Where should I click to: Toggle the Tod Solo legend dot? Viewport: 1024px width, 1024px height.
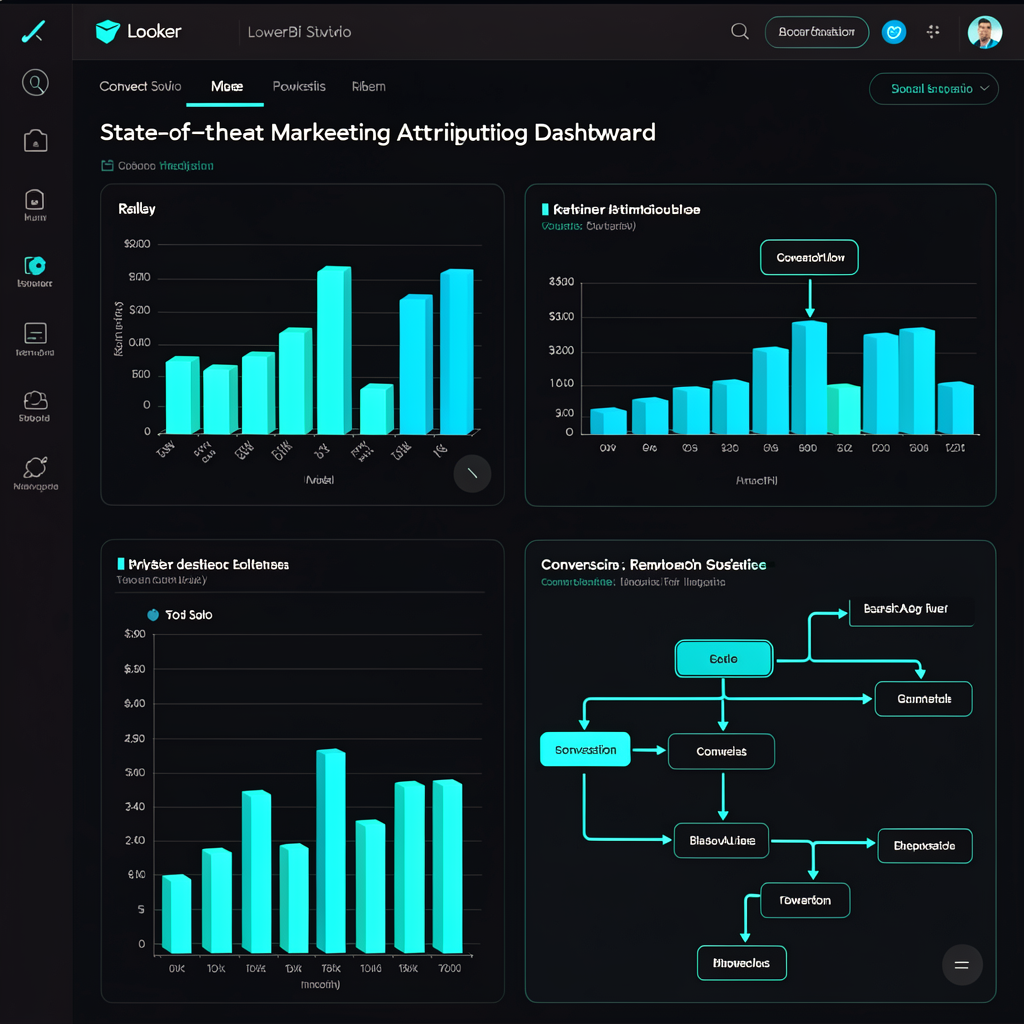point(153,615)
